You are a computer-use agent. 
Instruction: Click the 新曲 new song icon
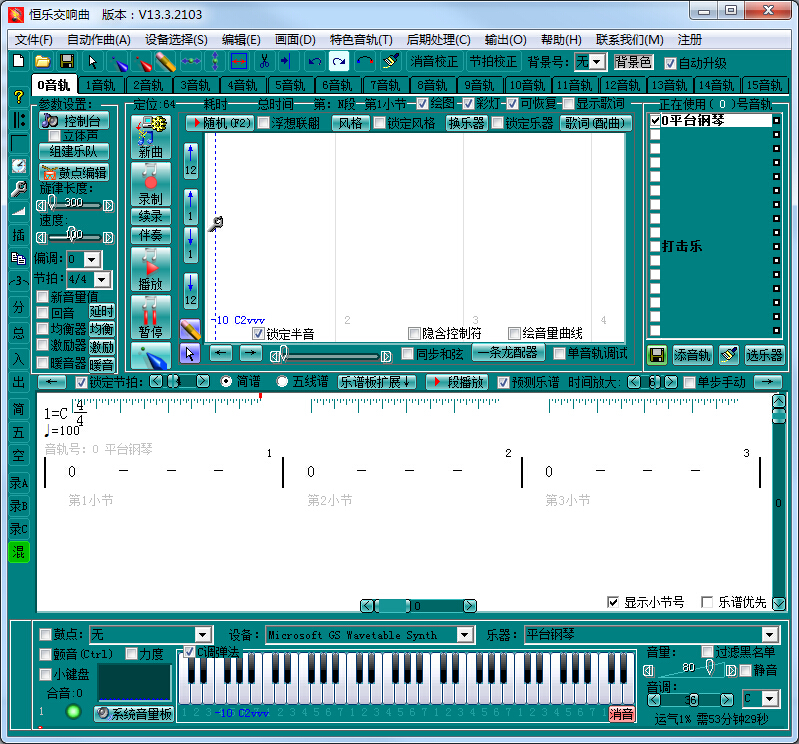click(150, 138)
